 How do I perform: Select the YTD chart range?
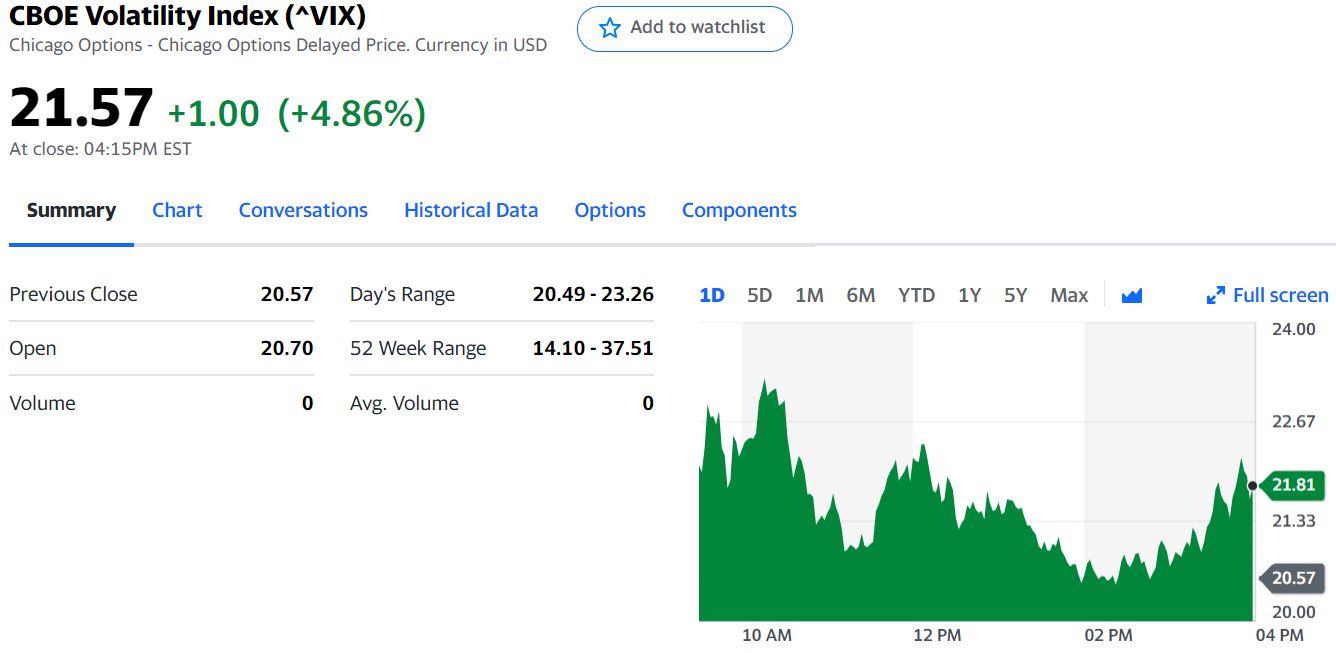click(916, 295)
